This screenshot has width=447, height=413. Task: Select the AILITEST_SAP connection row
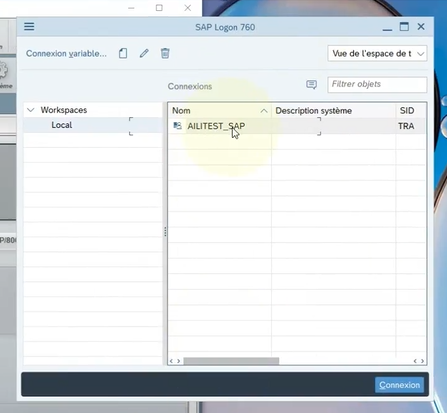click(x=297, y=126)
